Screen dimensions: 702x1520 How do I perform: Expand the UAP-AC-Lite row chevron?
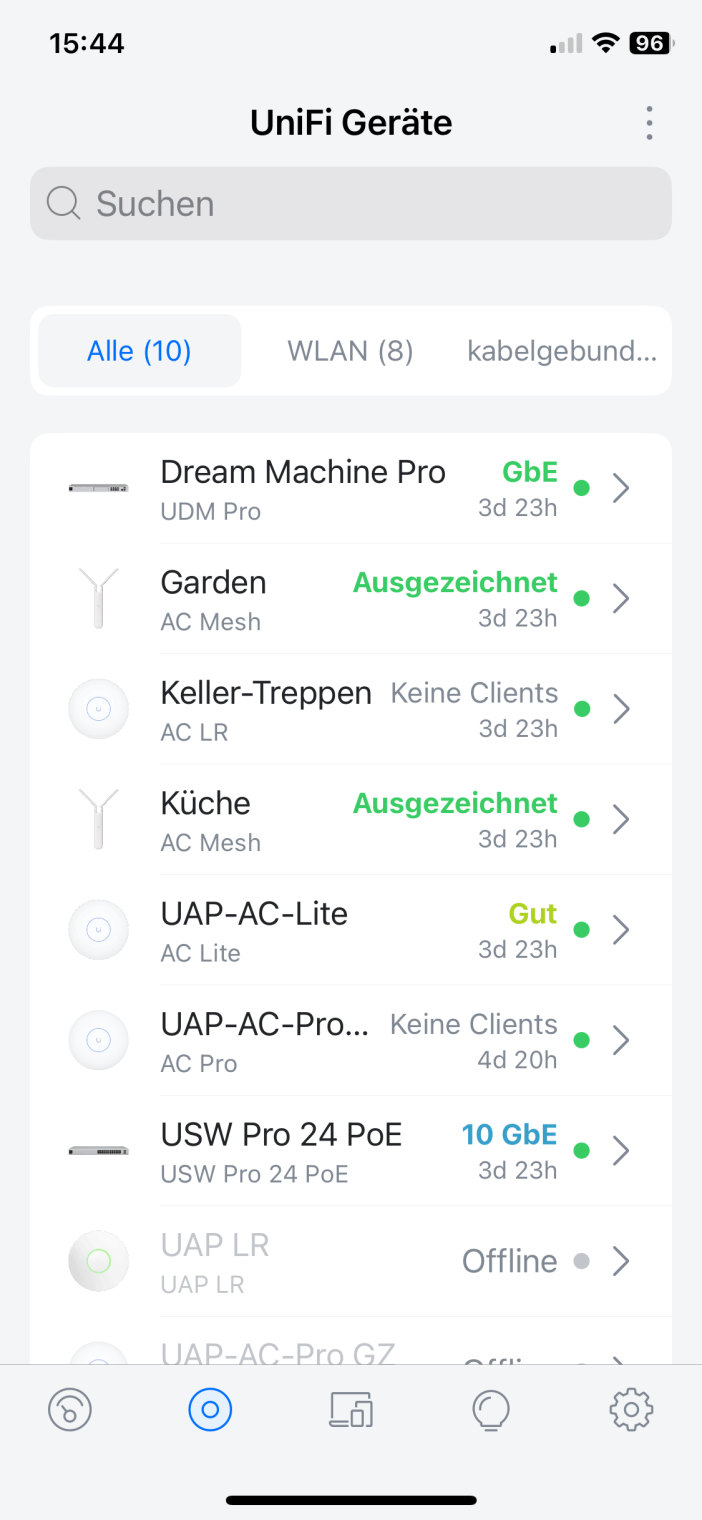pyautogui.click(x=621, y=930)
